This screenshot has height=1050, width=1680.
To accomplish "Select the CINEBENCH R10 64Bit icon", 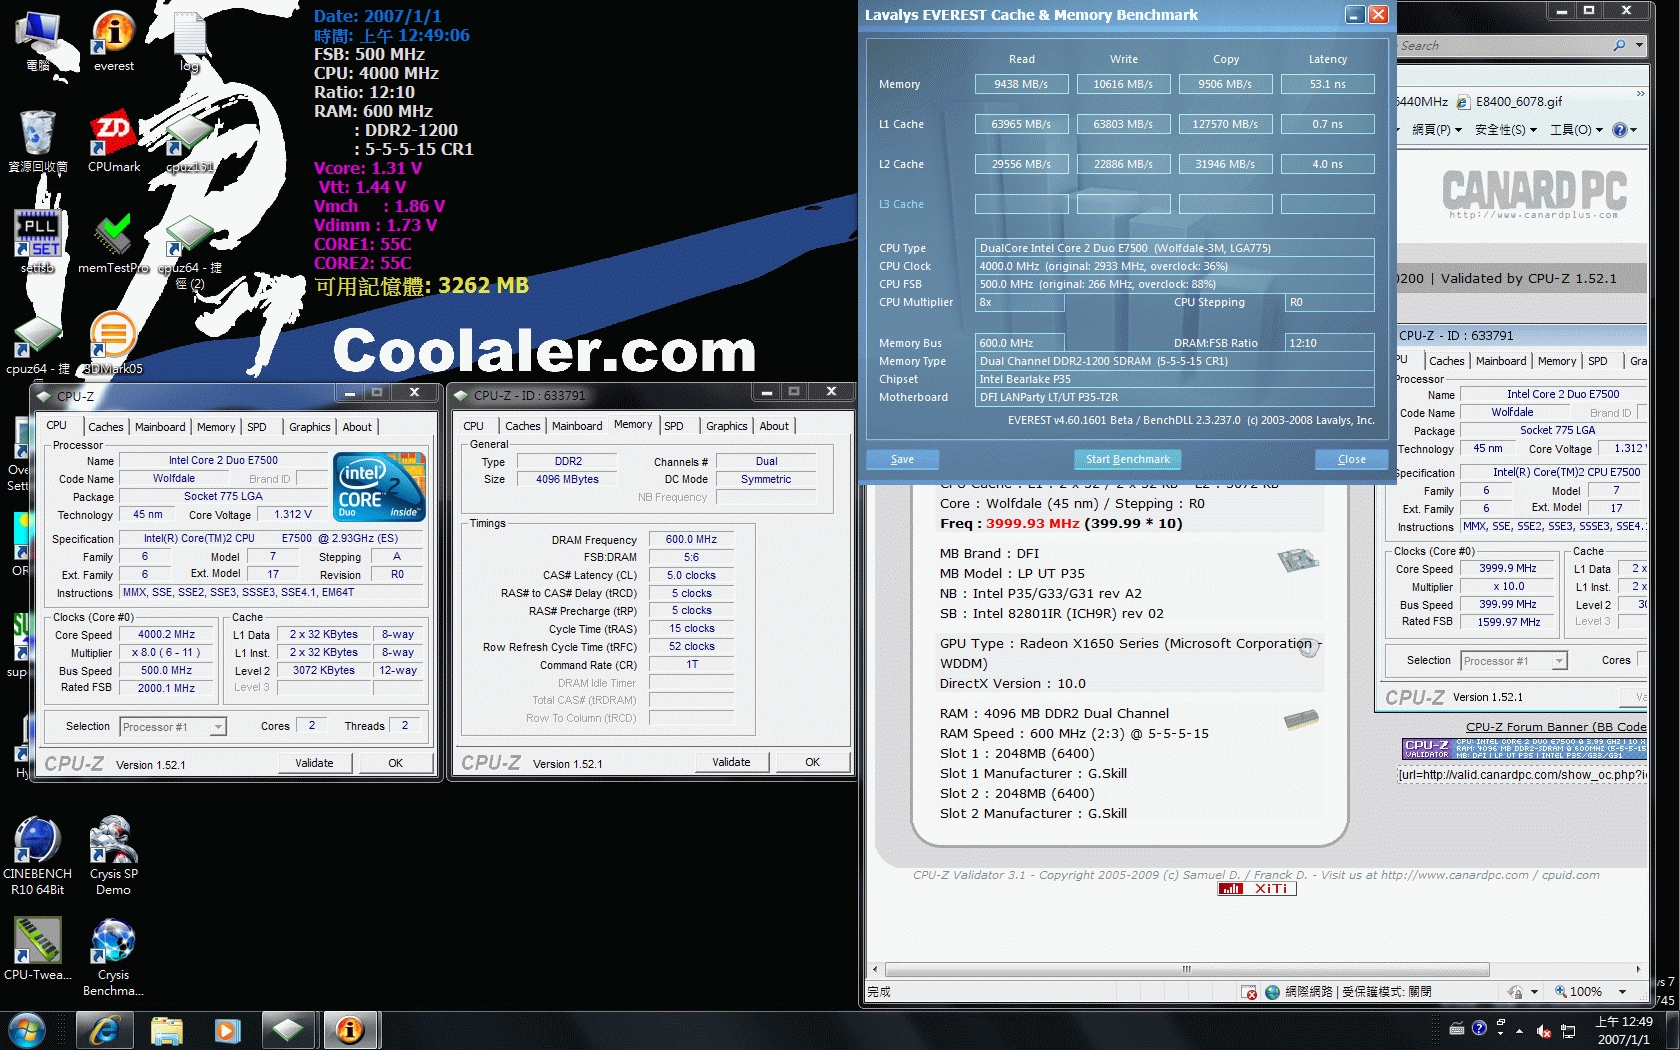I will click(x=37, y=855).
